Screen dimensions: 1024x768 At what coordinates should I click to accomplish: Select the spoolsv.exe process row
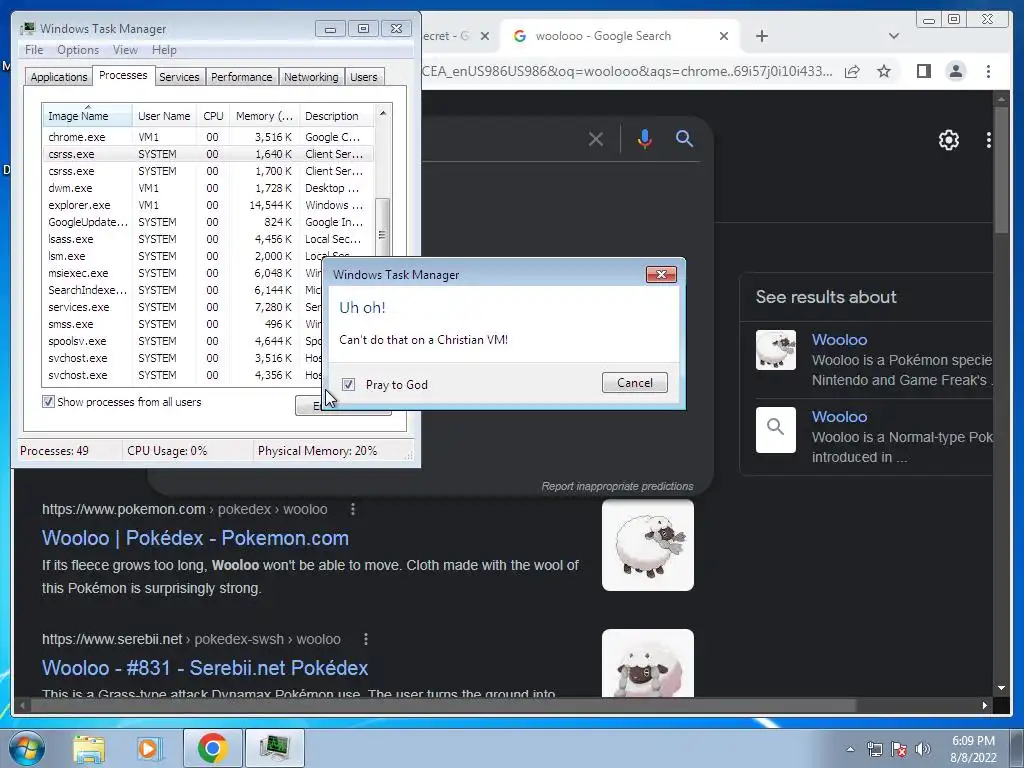coord(183,341)
